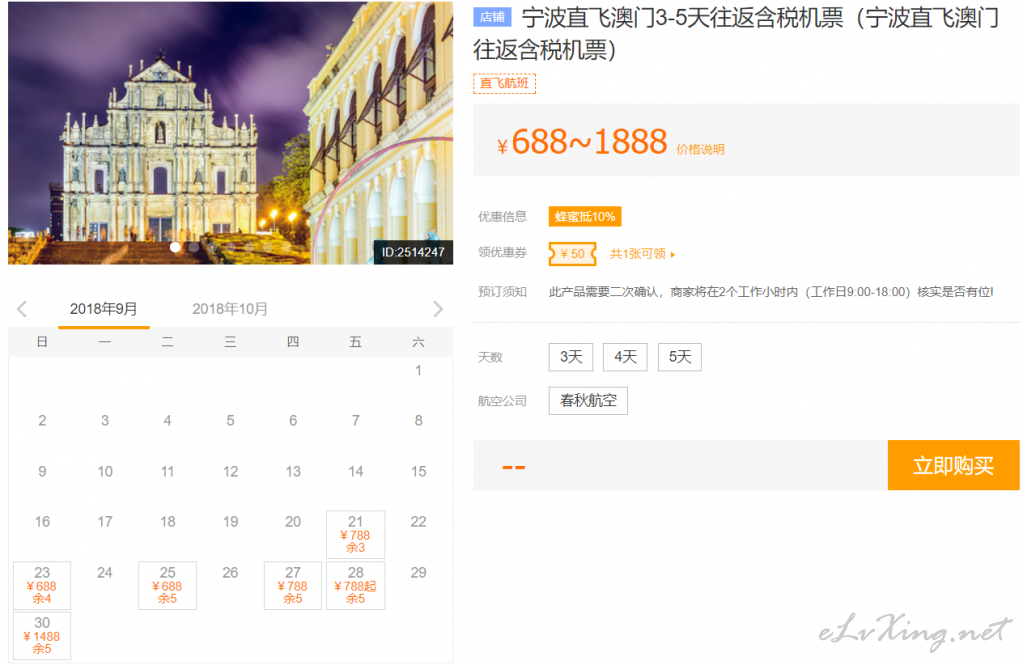Pick September 21 priced ¥788
Viewport: 1023px width, 665px height.
click(356, 534)
